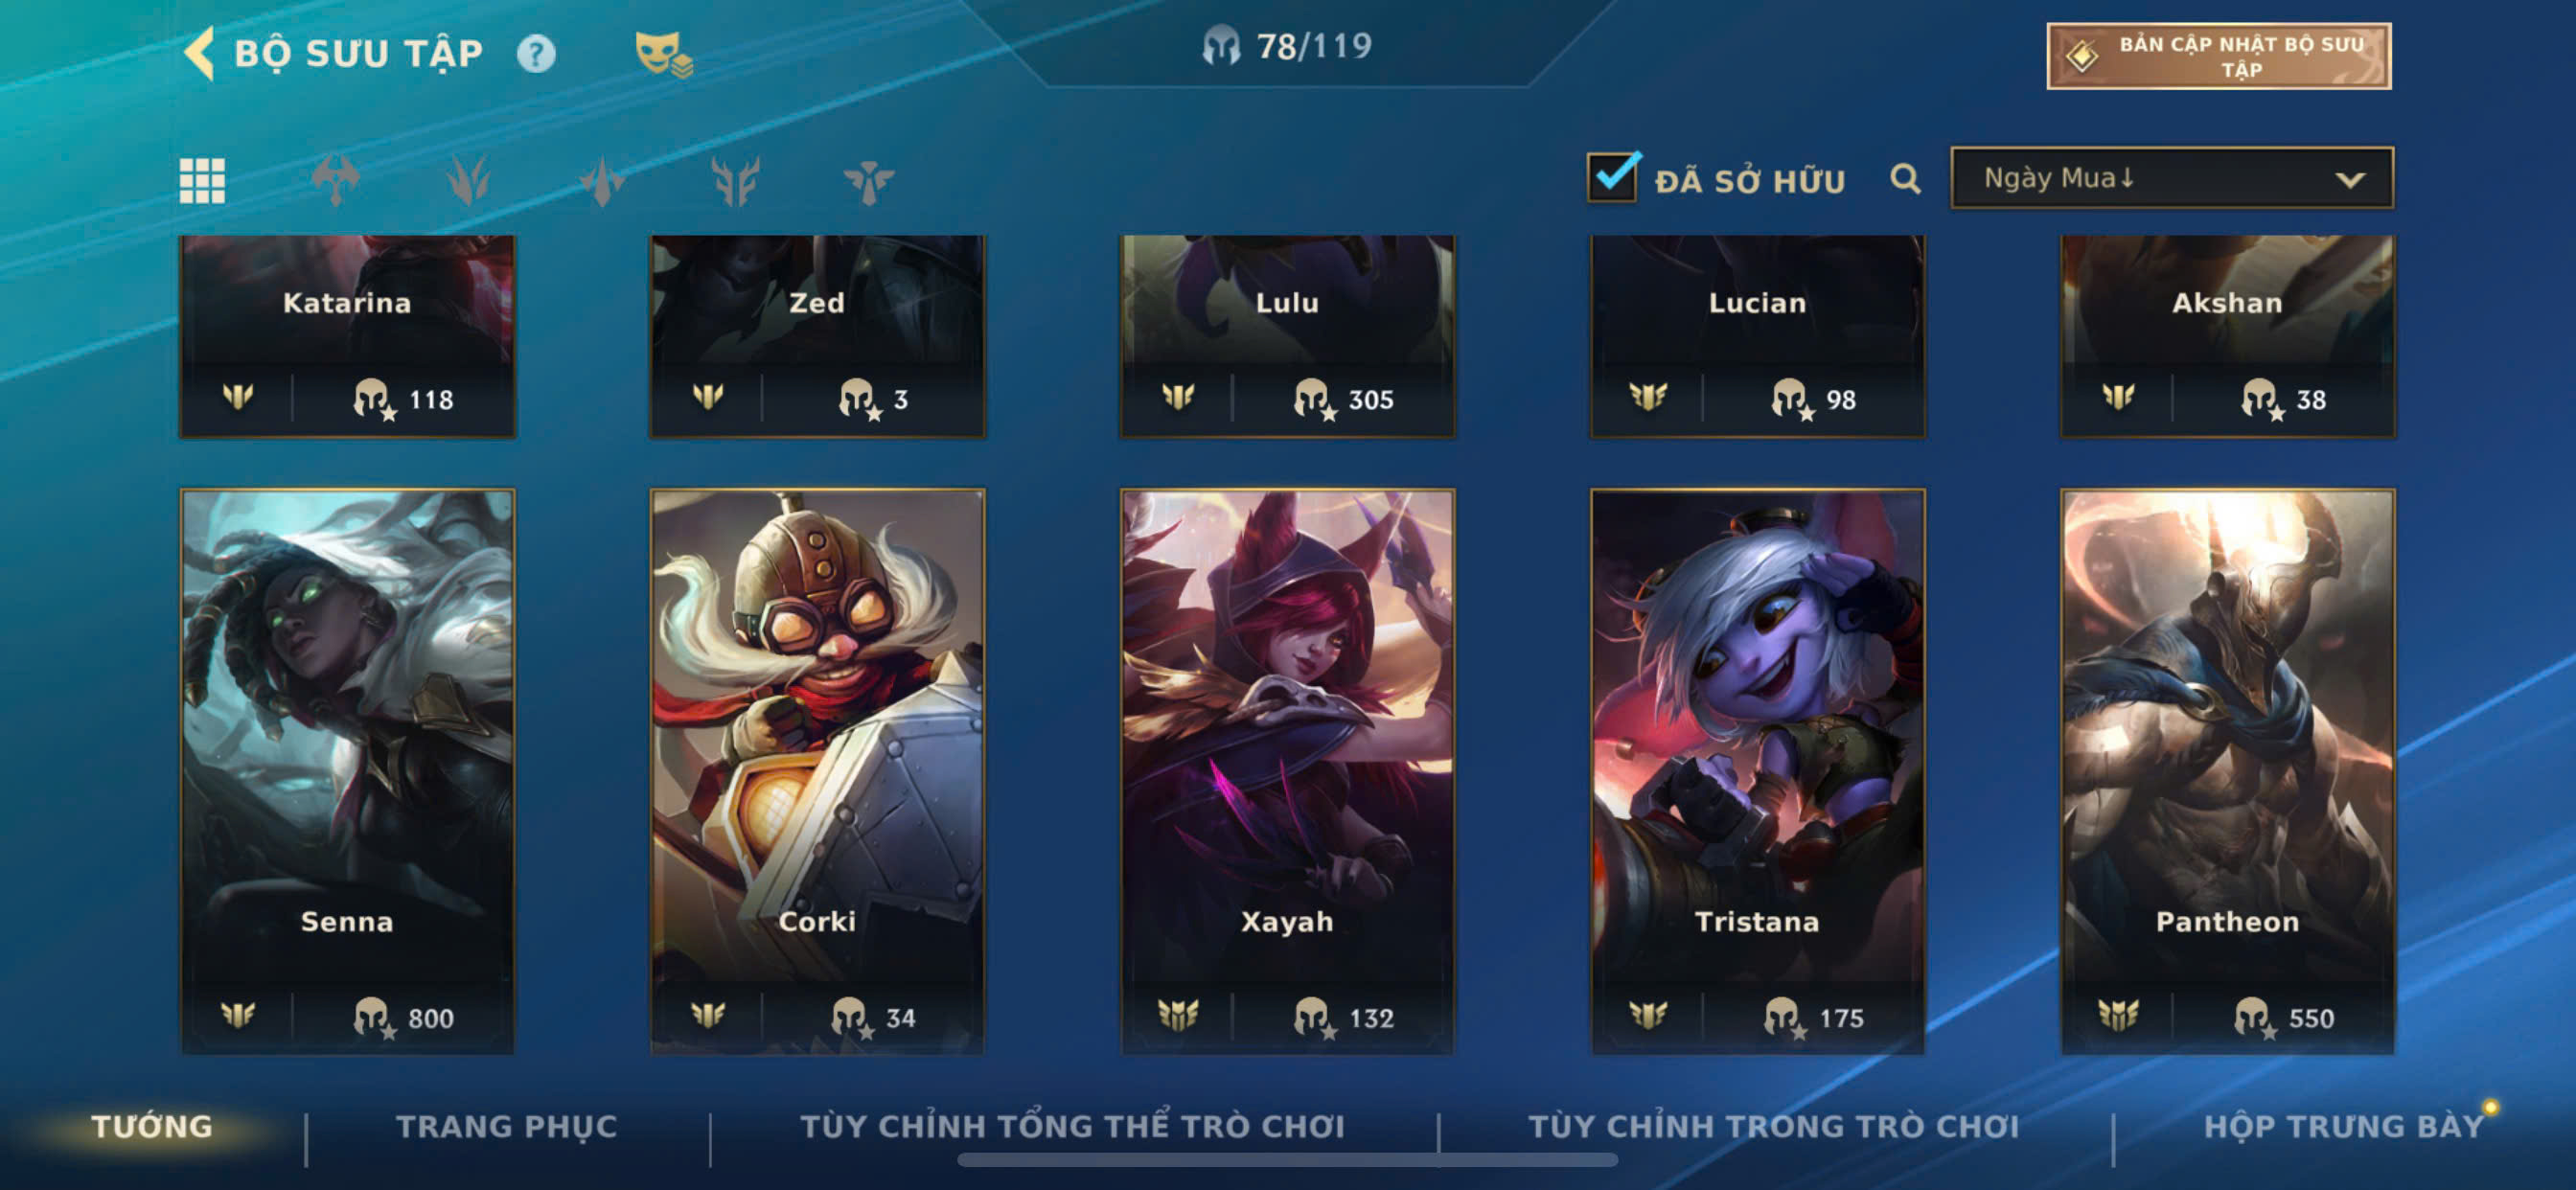
Task: Open Tùy Chỉnh Trong Trò Chơi tab
Action: tap(1774, 1126)
